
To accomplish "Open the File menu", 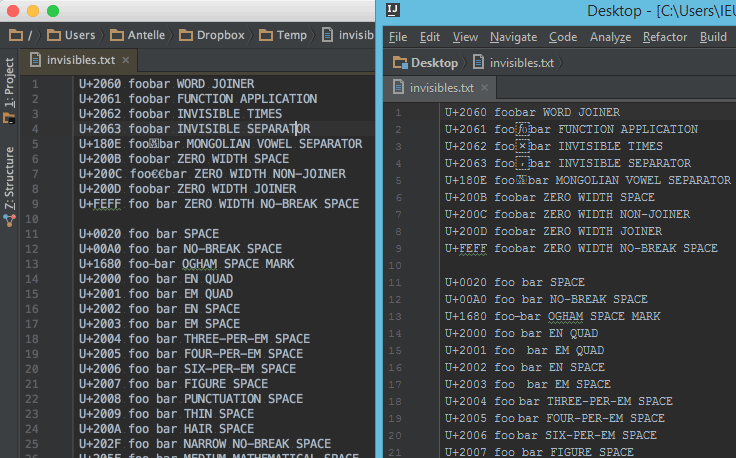I will click(x=398, y=37).
